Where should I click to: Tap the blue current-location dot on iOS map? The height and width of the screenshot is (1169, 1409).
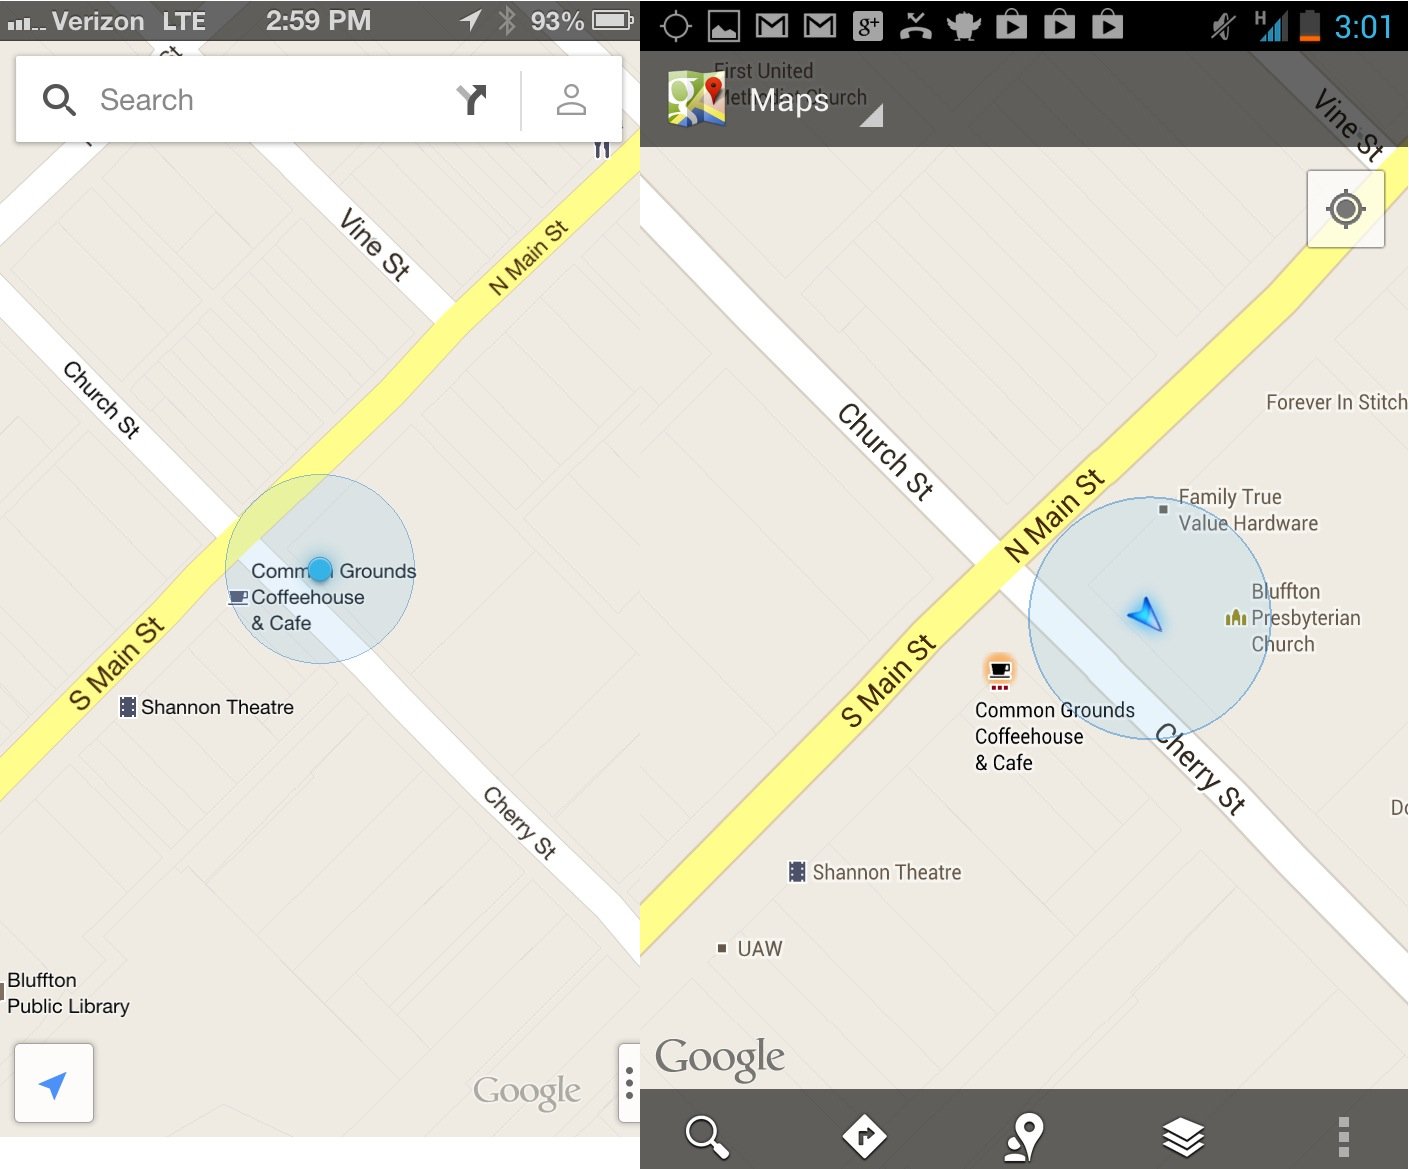point(320,570)
